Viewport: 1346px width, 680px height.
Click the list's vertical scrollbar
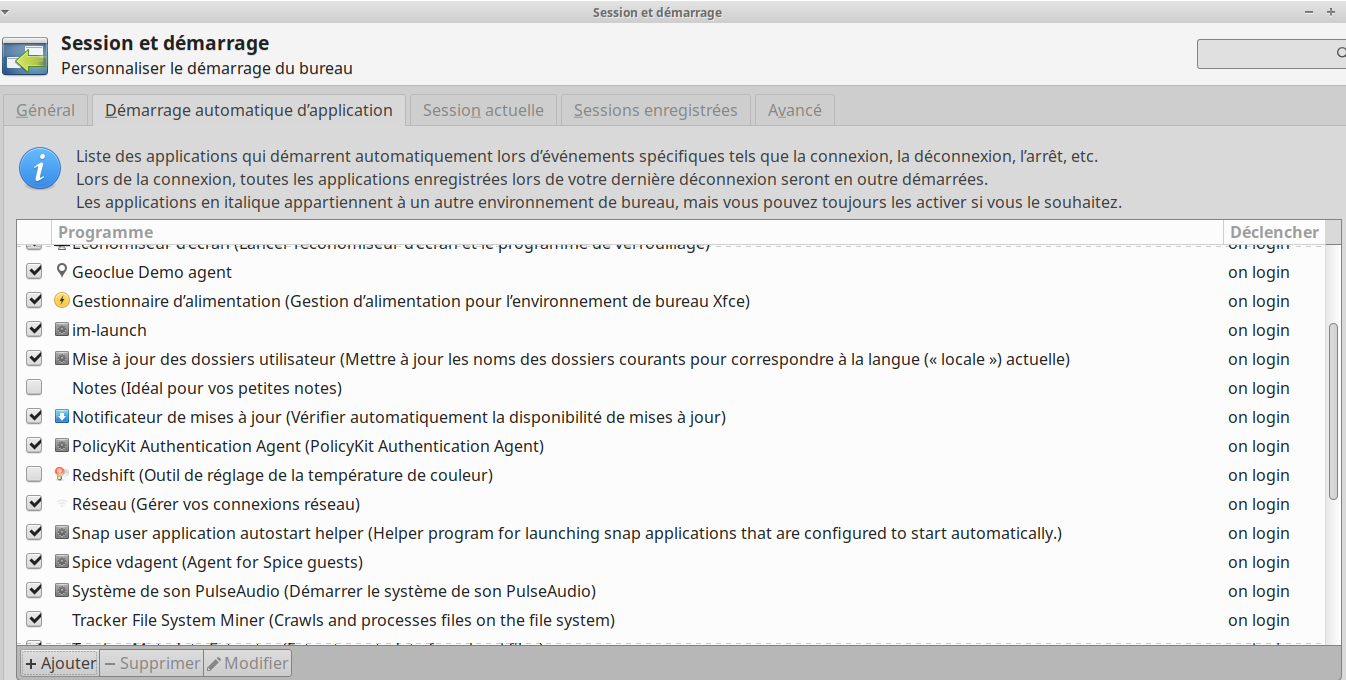click(x=1333, y=411)
